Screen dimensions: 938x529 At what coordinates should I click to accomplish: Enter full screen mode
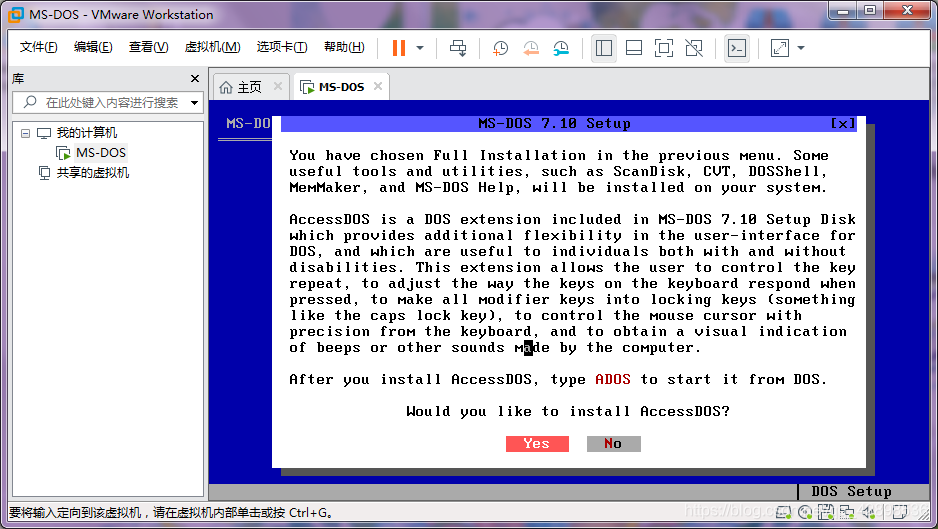[x=663, y=48]
